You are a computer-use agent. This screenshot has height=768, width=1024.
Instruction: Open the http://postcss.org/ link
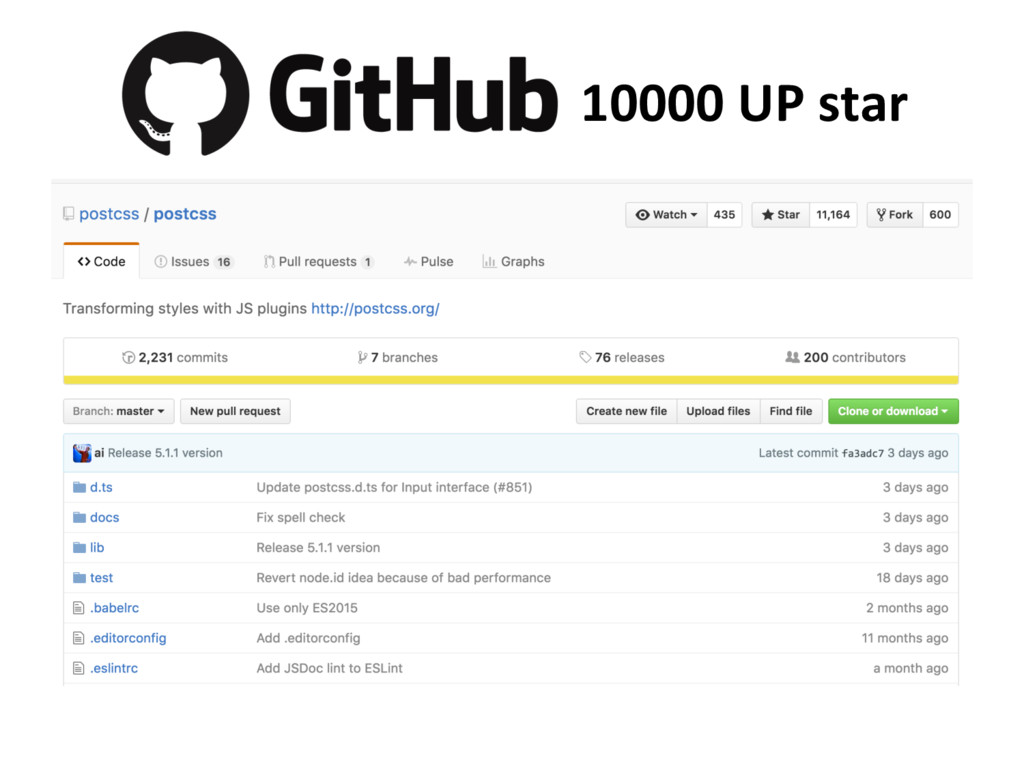376,308
